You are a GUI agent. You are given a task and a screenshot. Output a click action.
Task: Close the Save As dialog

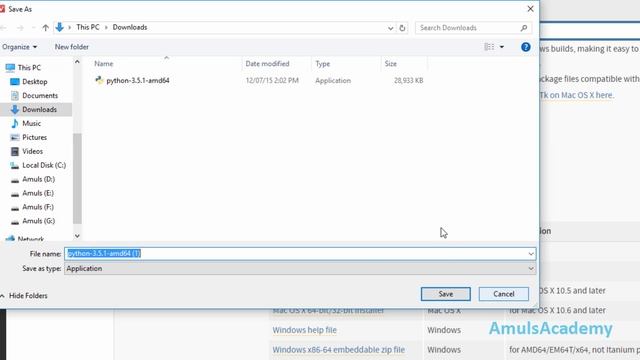coord(530,9)
